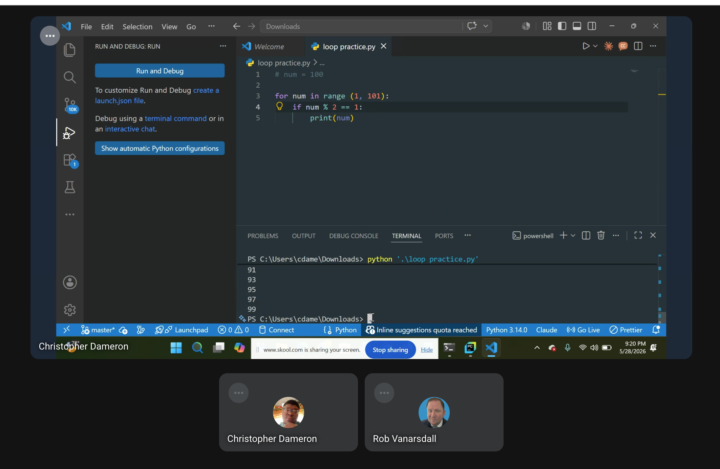Open the View menu
720x469 pixels.
pos(169,27)
